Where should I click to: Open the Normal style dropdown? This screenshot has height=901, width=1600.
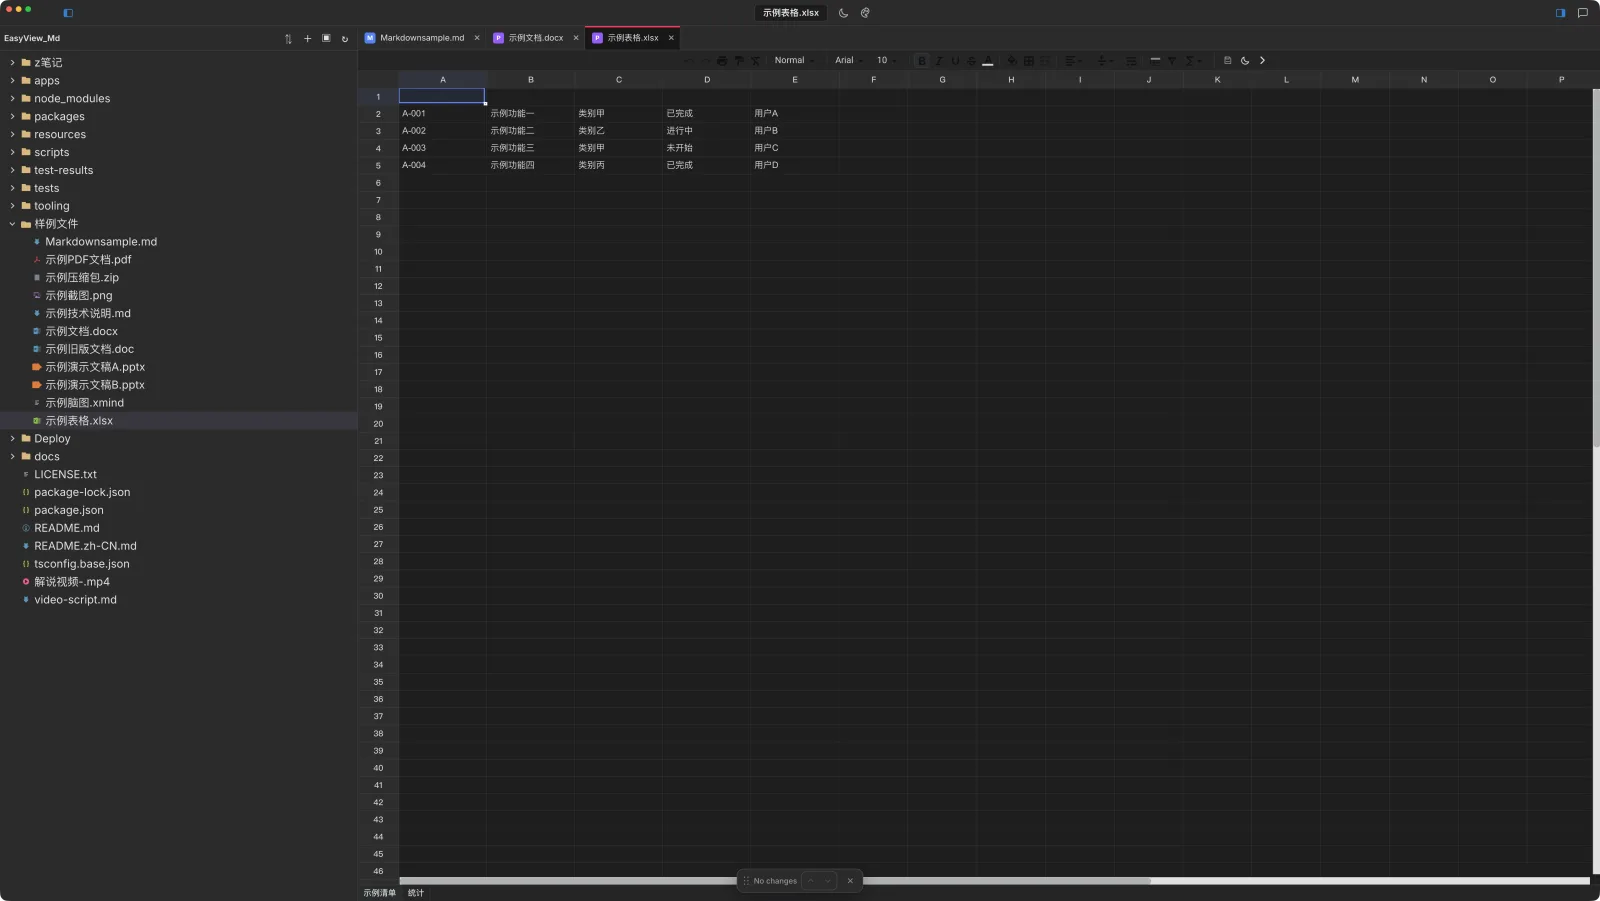pyautogui.click(x=795, y=61)
